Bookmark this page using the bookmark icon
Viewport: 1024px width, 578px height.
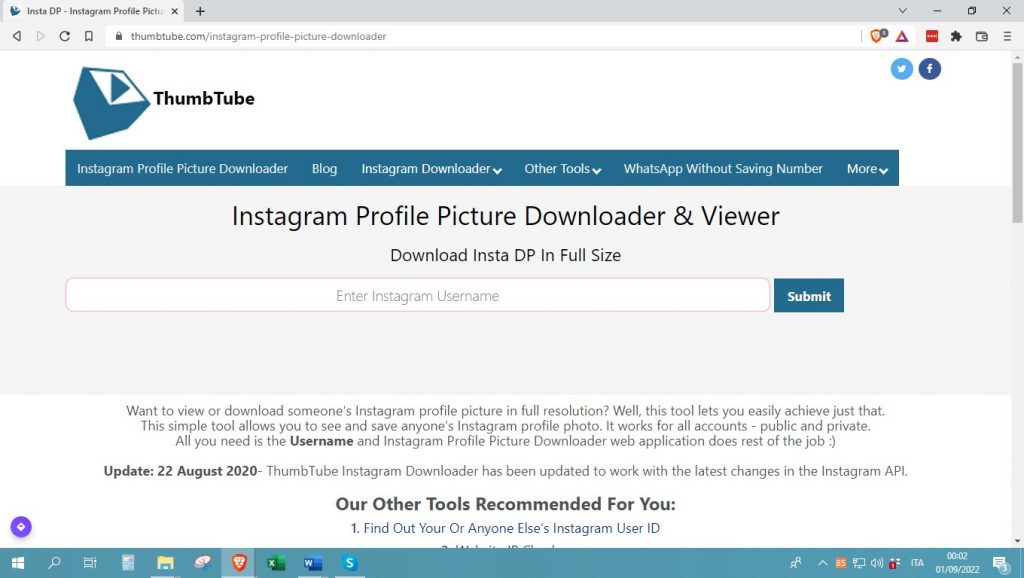point(89,36)
